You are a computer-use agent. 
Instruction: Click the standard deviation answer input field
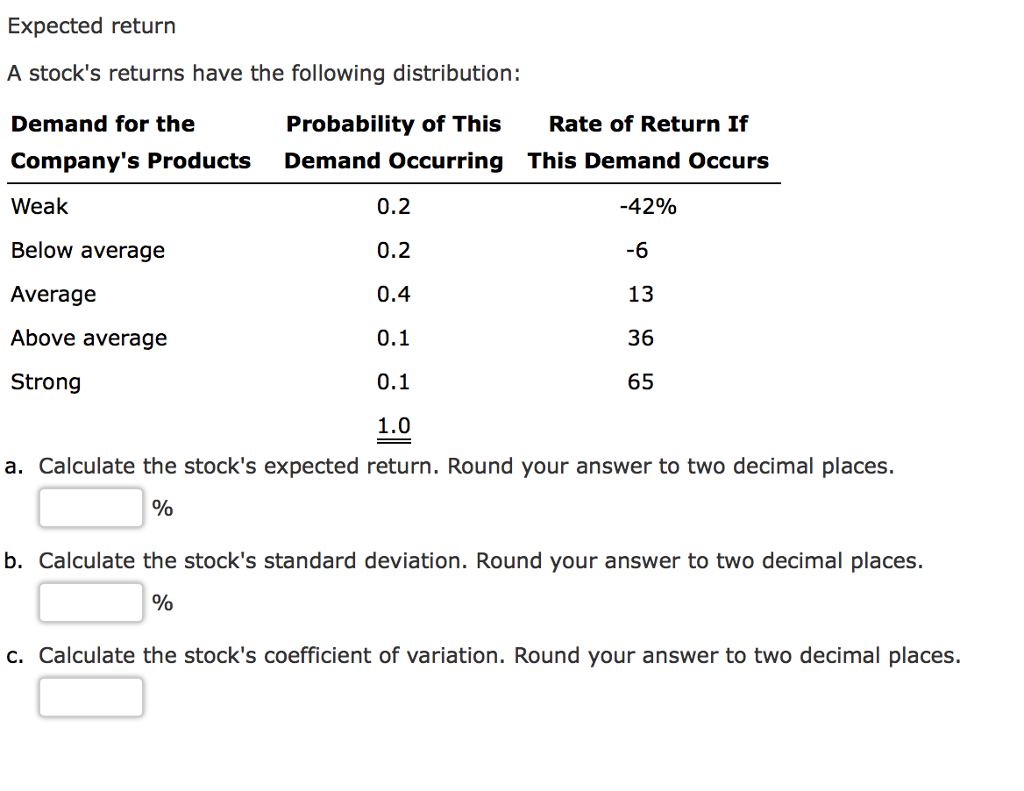coord(90,601)
